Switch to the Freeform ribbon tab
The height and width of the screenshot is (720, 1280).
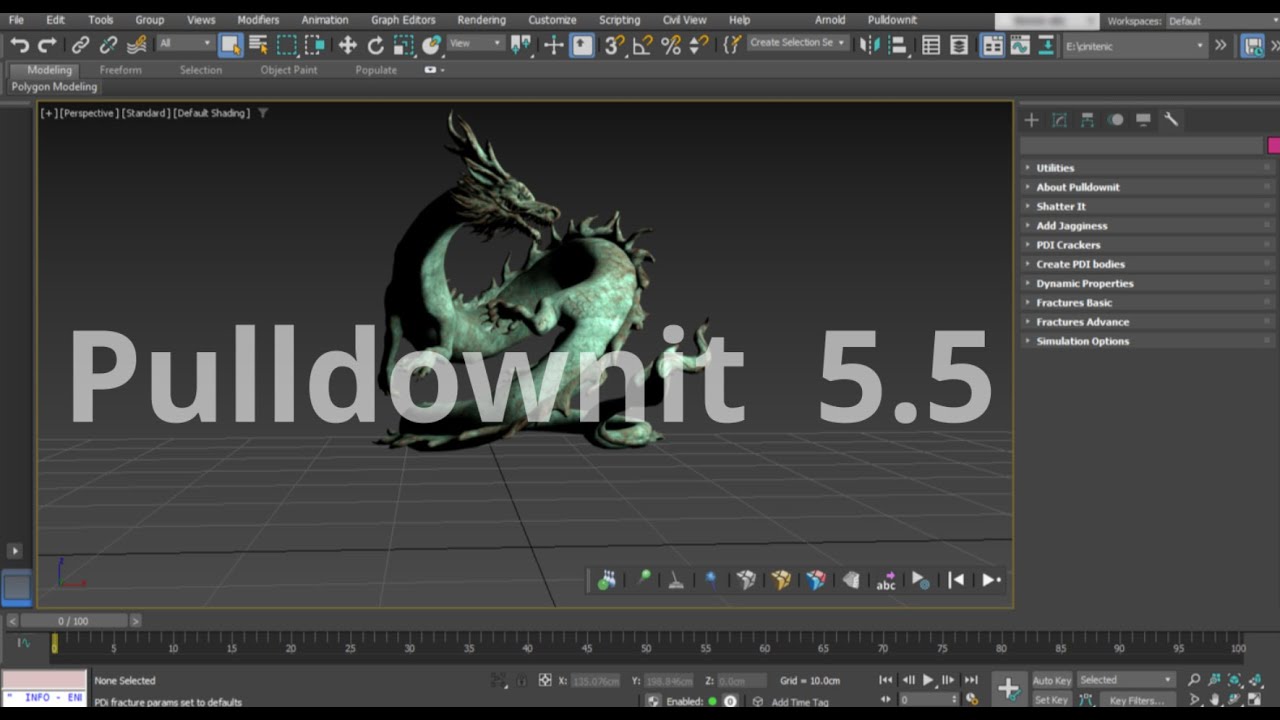click(x=120, y=70)
